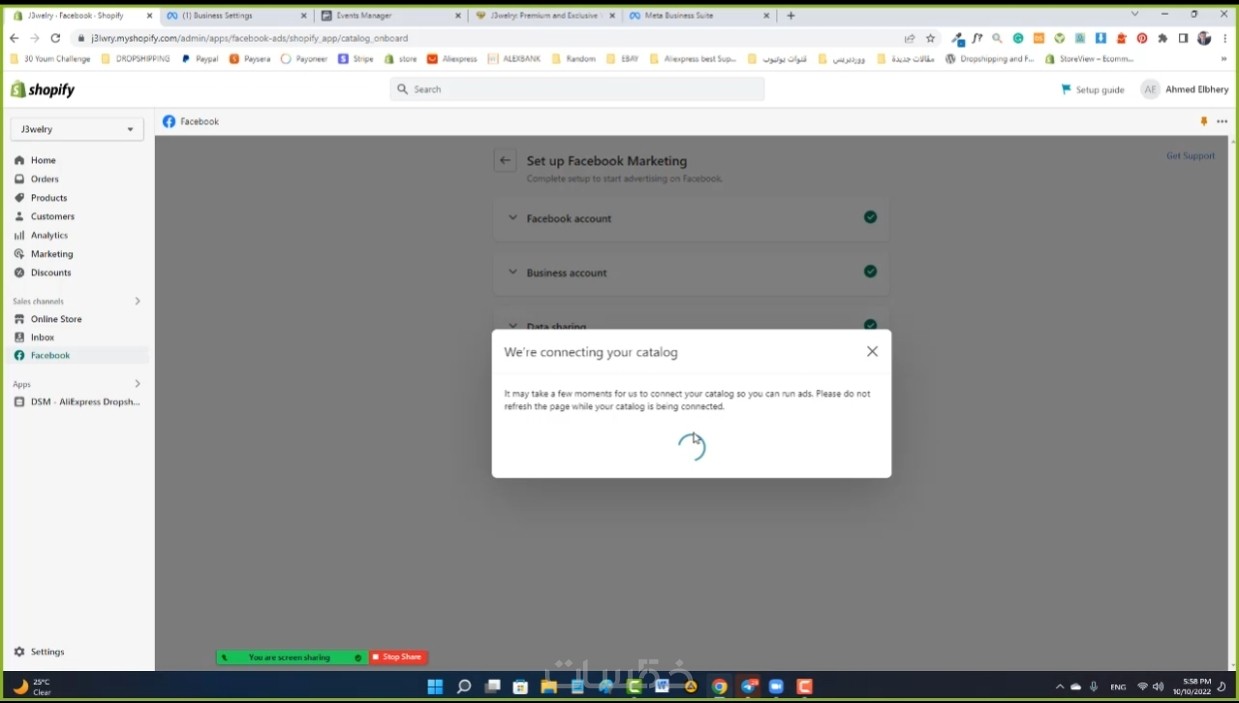Go back in the browser
Screen dimensions: 1239x703
pyautogui.click(x=14, y=38)
